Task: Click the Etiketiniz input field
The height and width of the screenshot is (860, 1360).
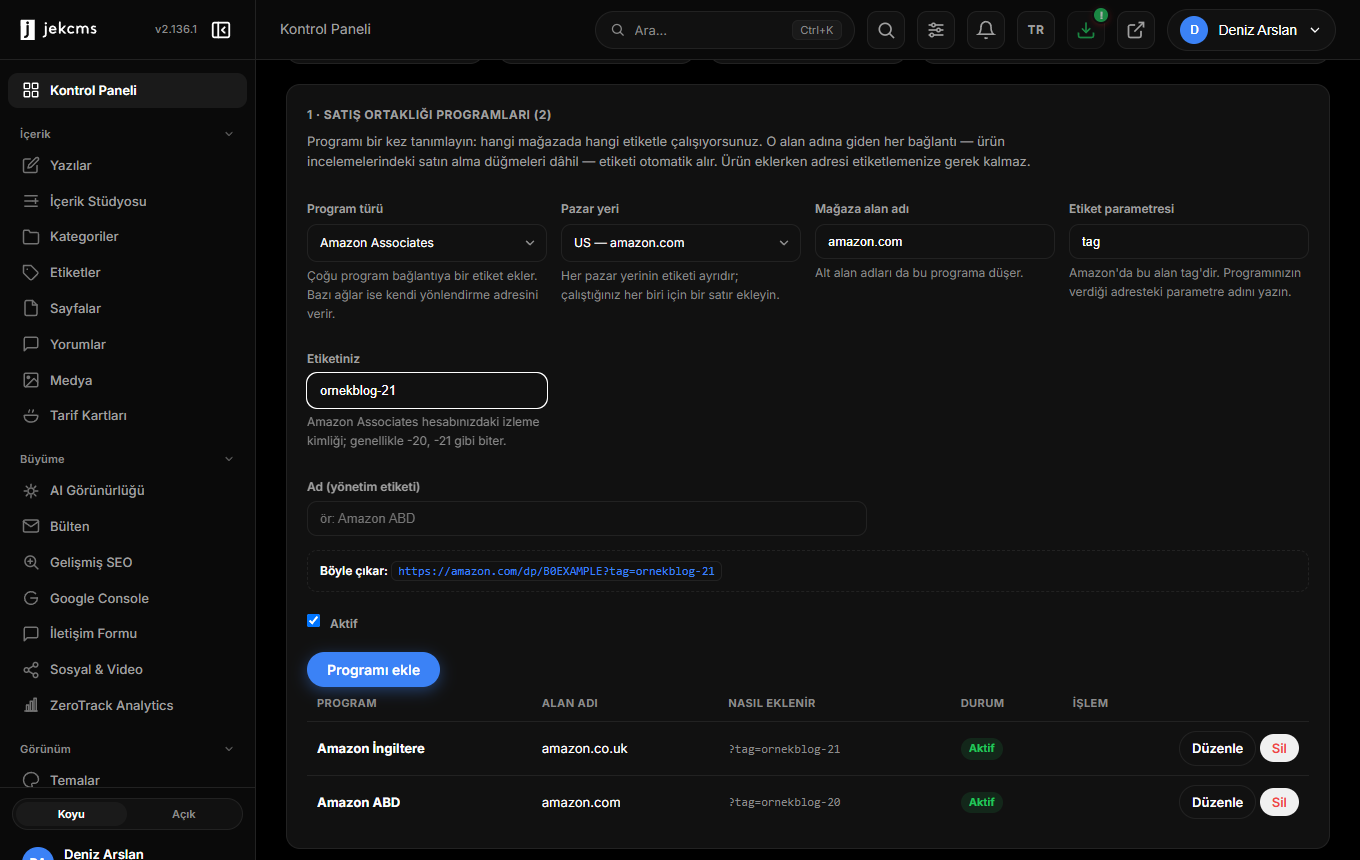Action: (427, 390)
